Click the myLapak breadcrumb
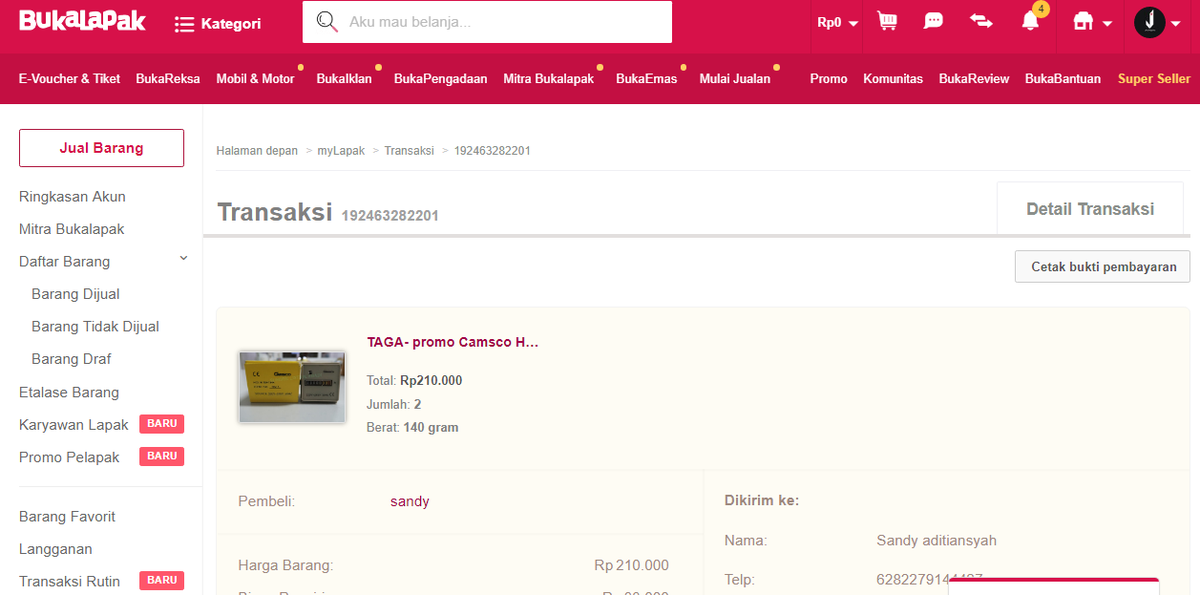Viewport: 1200px width, 595px height. point(341,151)
